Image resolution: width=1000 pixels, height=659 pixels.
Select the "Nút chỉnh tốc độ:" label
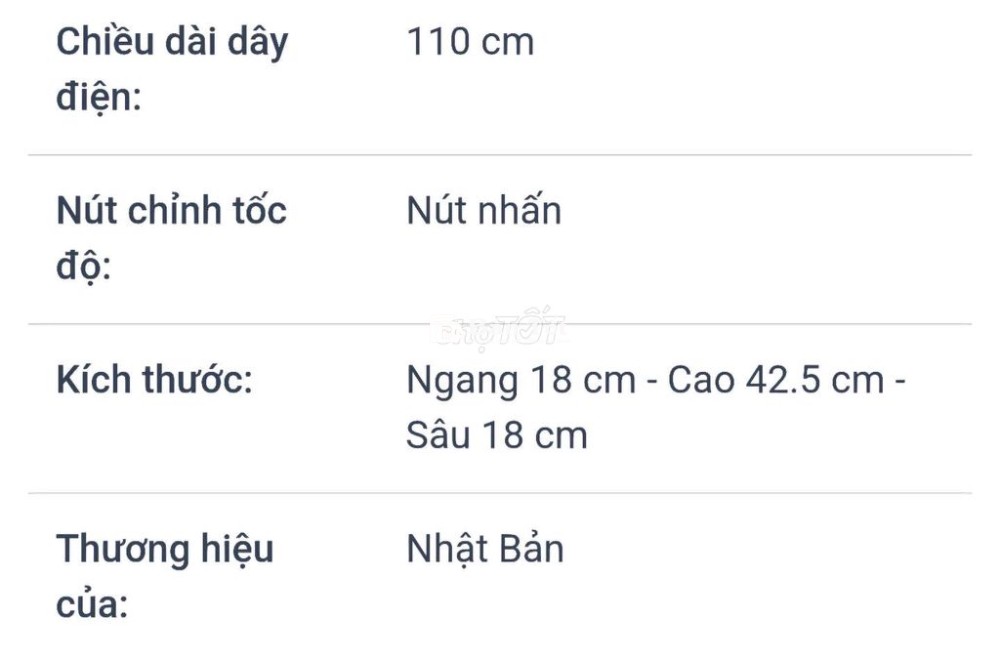(x=172, y=239)
